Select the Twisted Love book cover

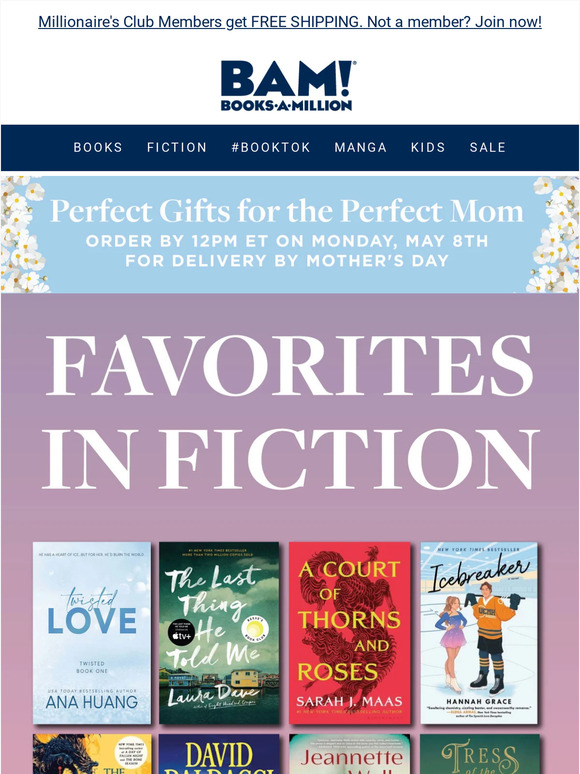click(x=92, y=633)
